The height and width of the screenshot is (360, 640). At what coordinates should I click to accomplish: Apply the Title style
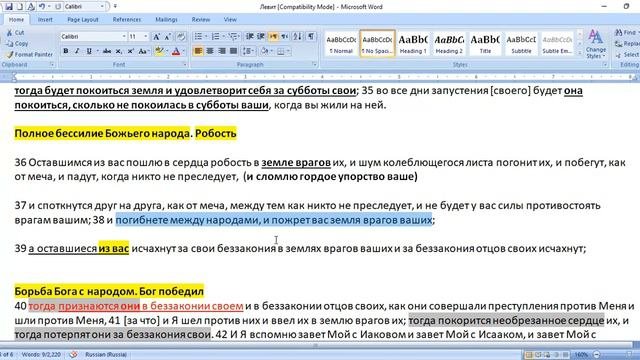(x=485, y=43)
